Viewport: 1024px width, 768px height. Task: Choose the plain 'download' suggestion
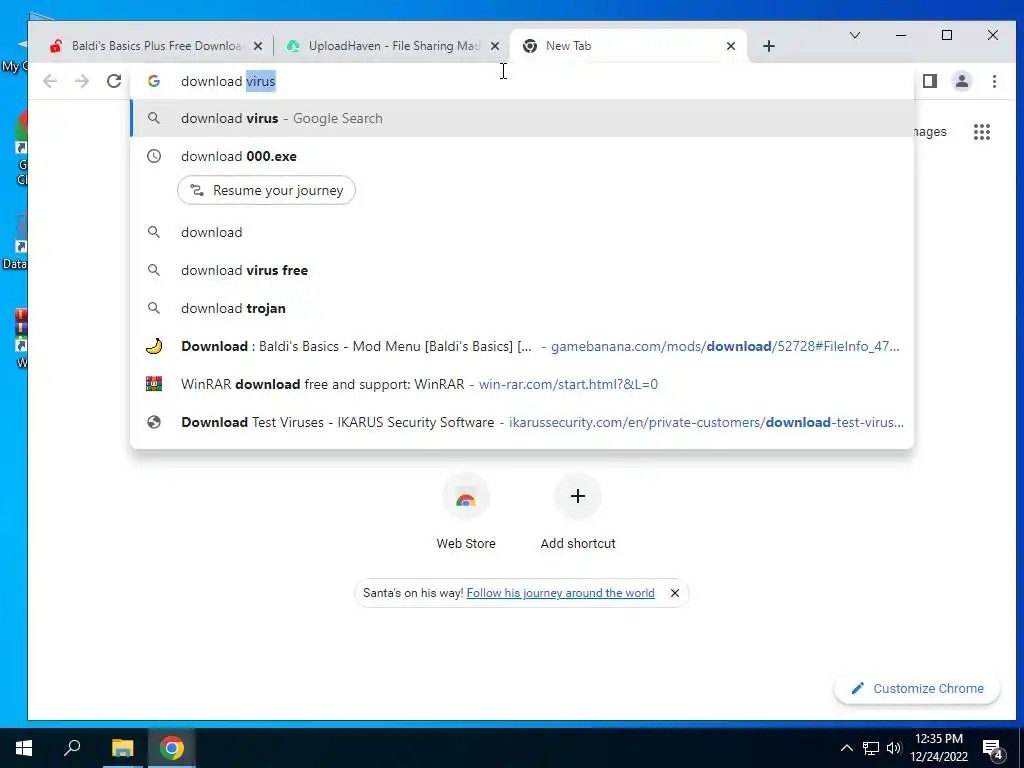pos(522,232)
